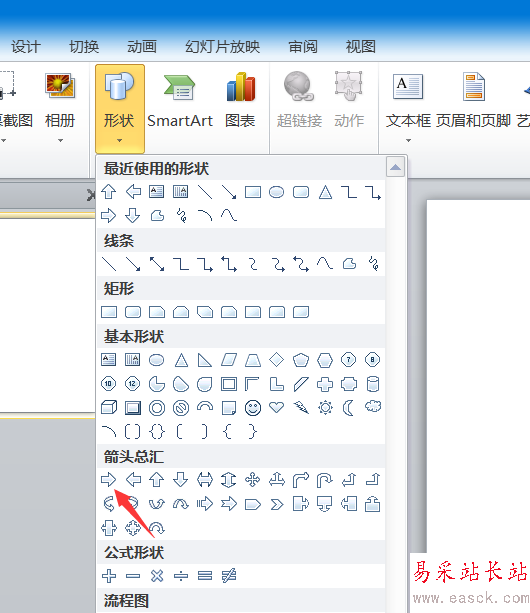Select down arrow under 箭头总汇
The image size is (530, 613).
[181, 479]
